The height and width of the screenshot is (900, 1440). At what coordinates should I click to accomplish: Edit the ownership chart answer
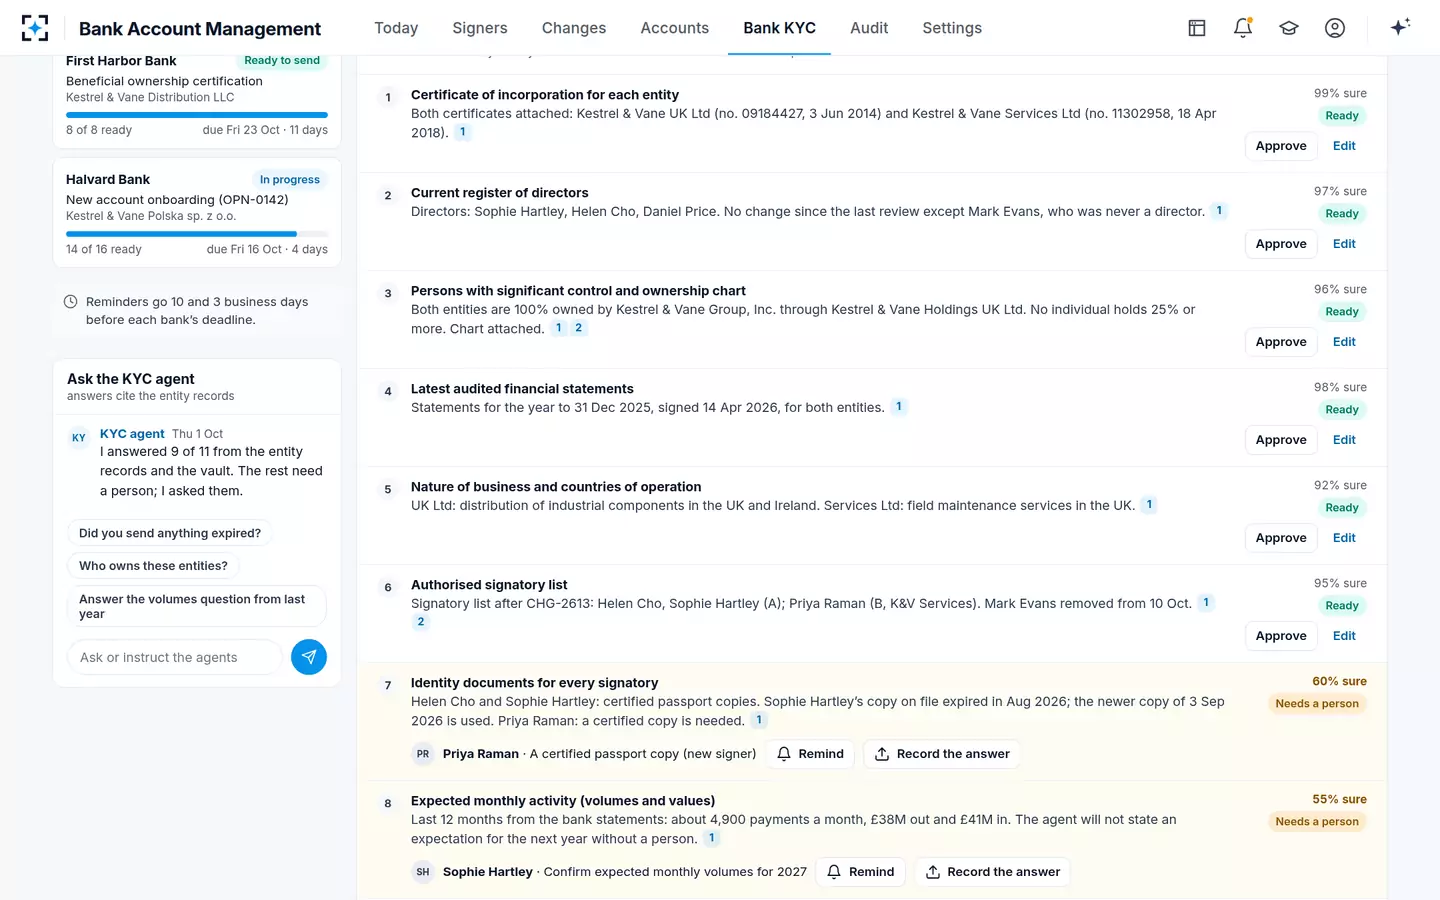[x=1344, y=342]
